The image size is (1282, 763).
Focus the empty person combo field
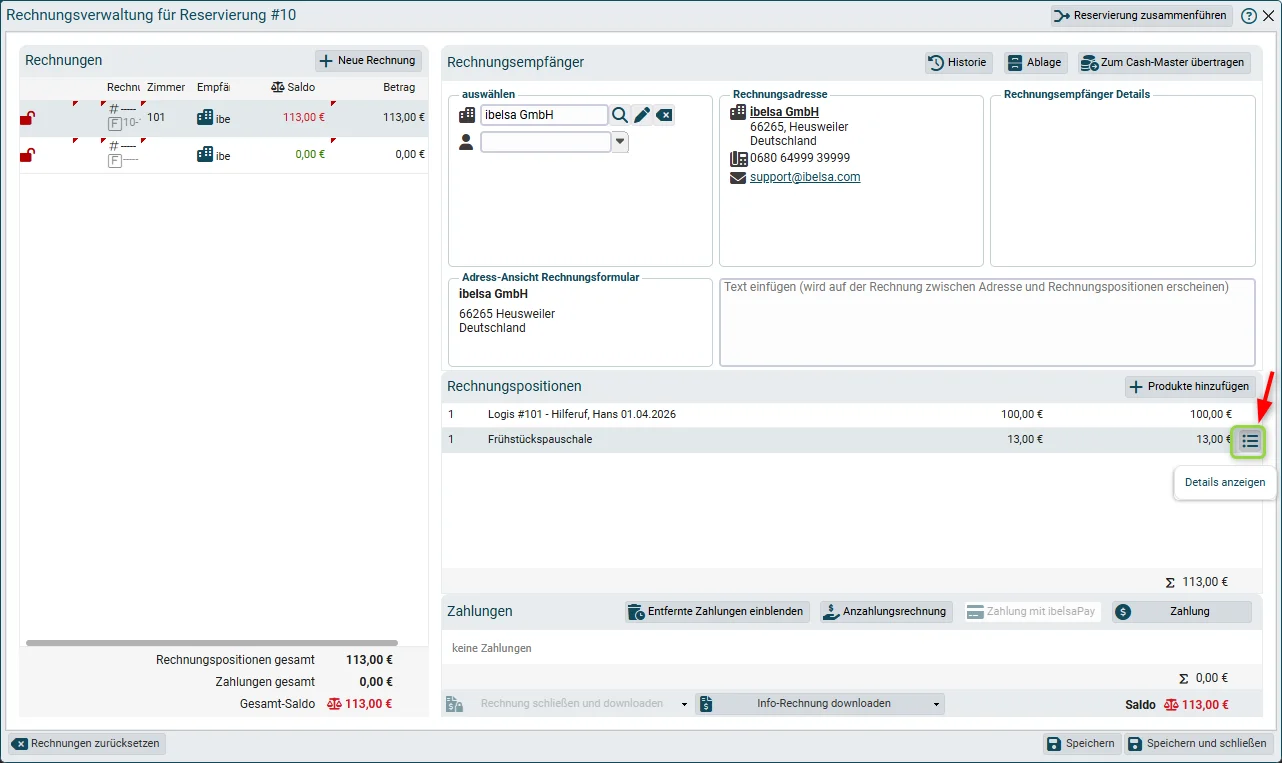point(546,142)
